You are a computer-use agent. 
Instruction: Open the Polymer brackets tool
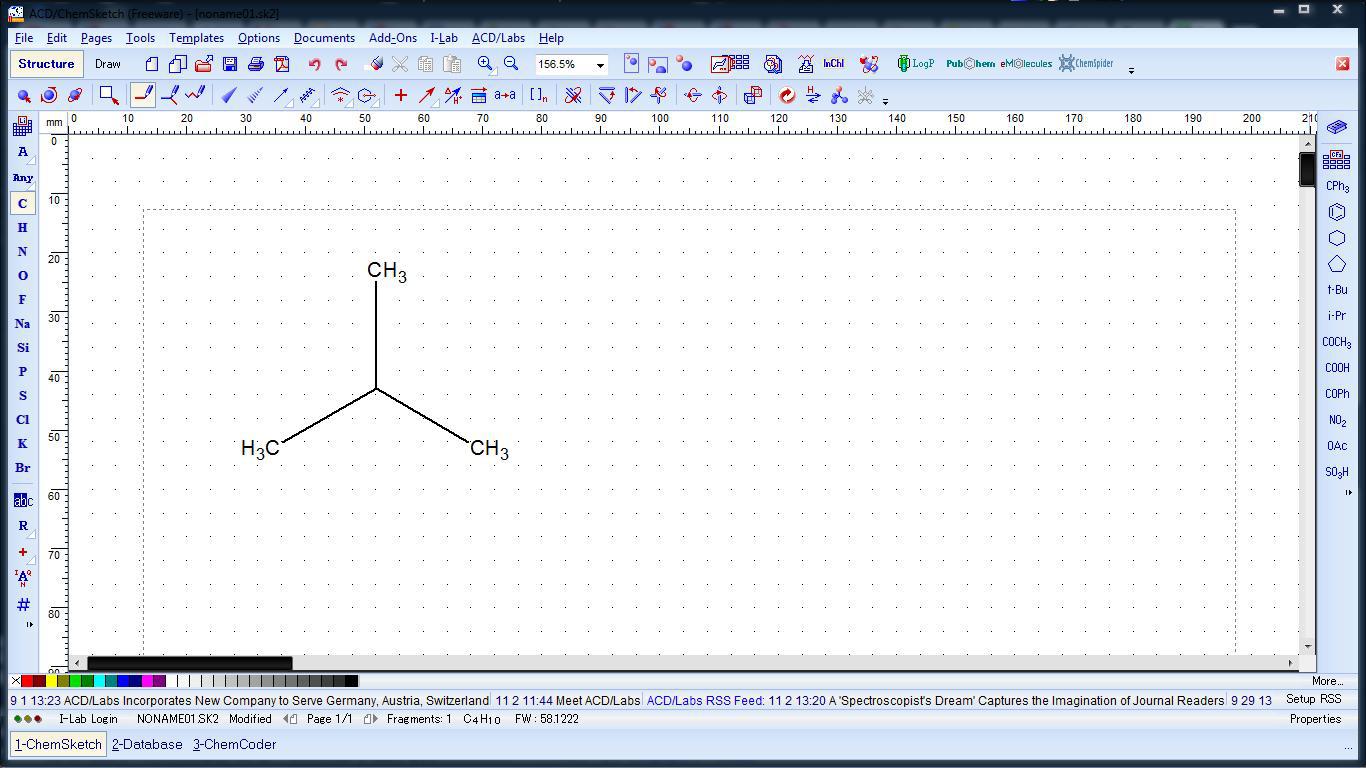(x=539, y=95)
